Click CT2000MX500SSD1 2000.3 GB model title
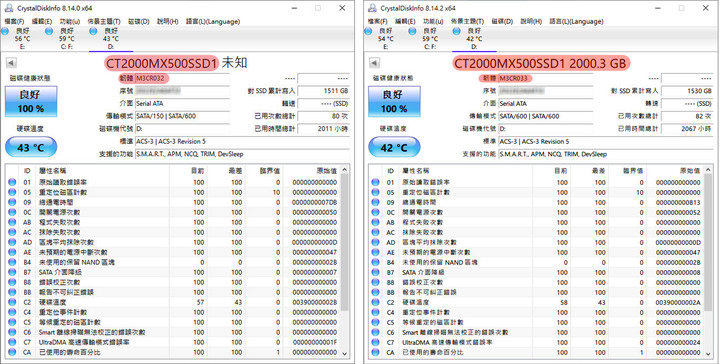This screenshot has width=720, height=364. pos(540,63)
